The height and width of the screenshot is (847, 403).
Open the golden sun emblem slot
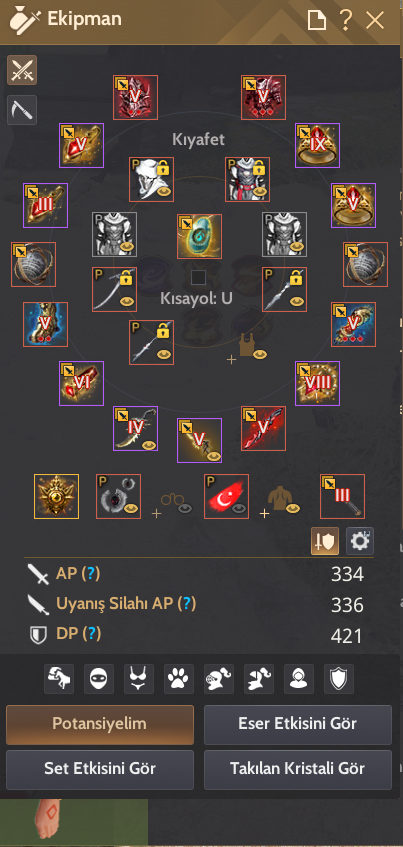(x=56, y=496)
